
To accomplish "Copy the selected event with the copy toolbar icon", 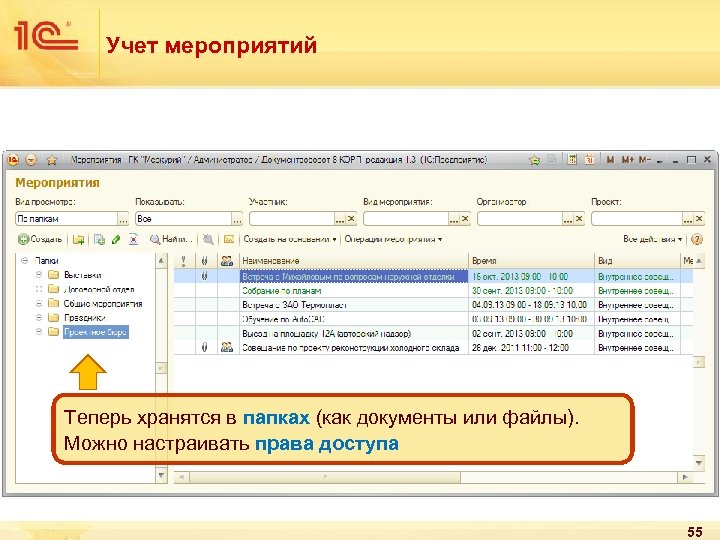I will point(99,239).
